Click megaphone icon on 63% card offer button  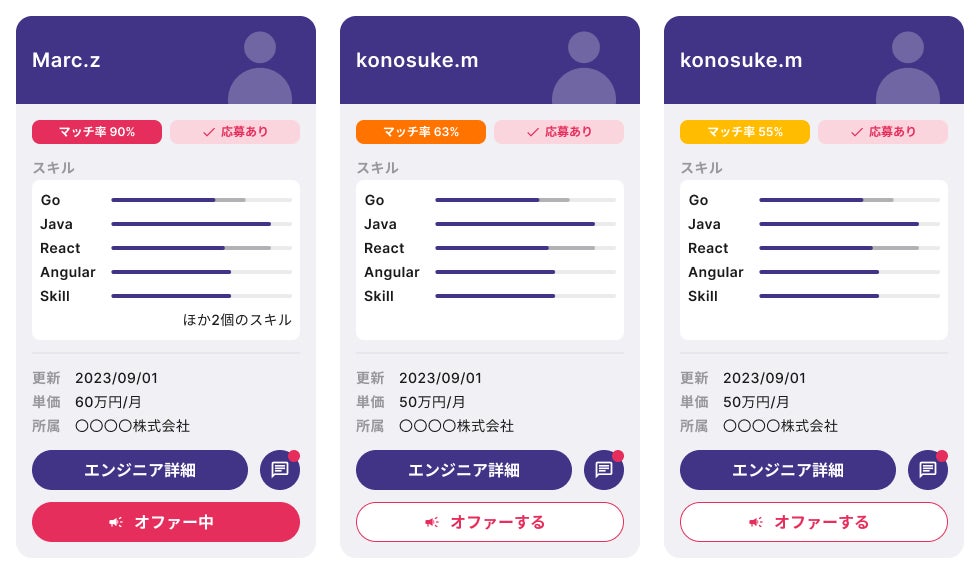pos(432,522)
